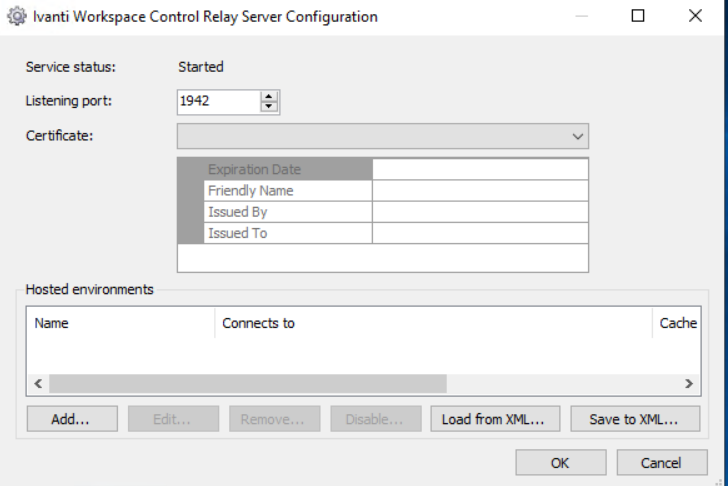This screenshot has height=486, width=728.
Task: Sort by the Name column header
Action: click(x=121, y=323)
